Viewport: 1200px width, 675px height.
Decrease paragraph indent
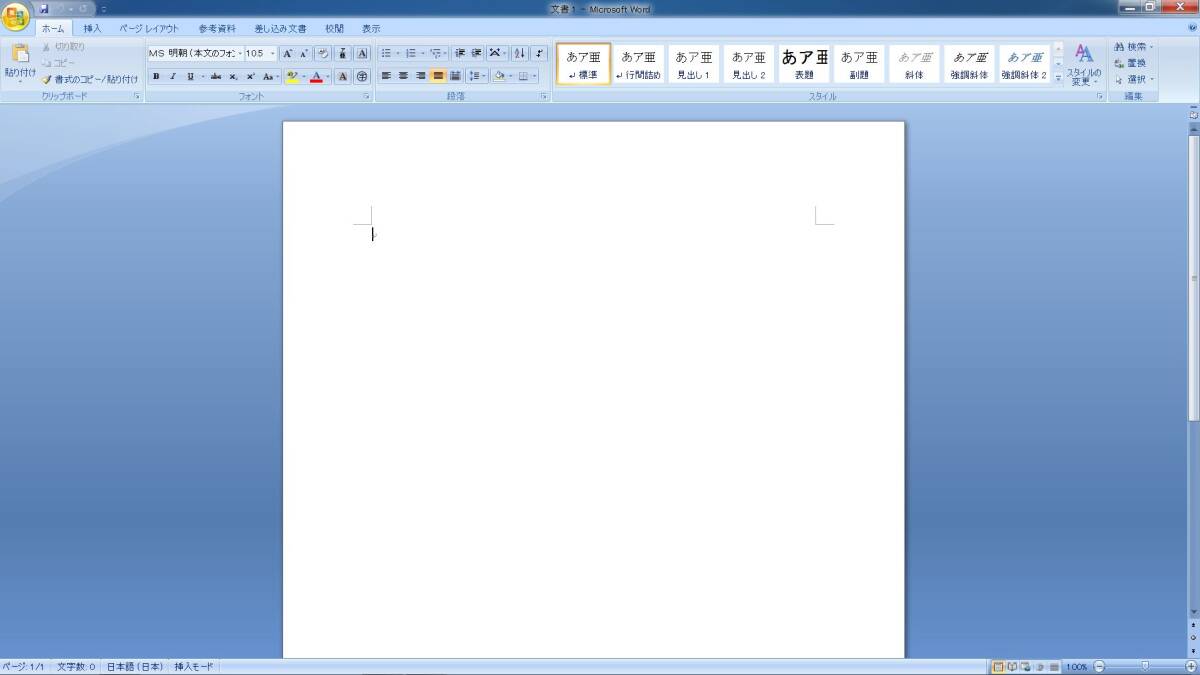point(460,53)
